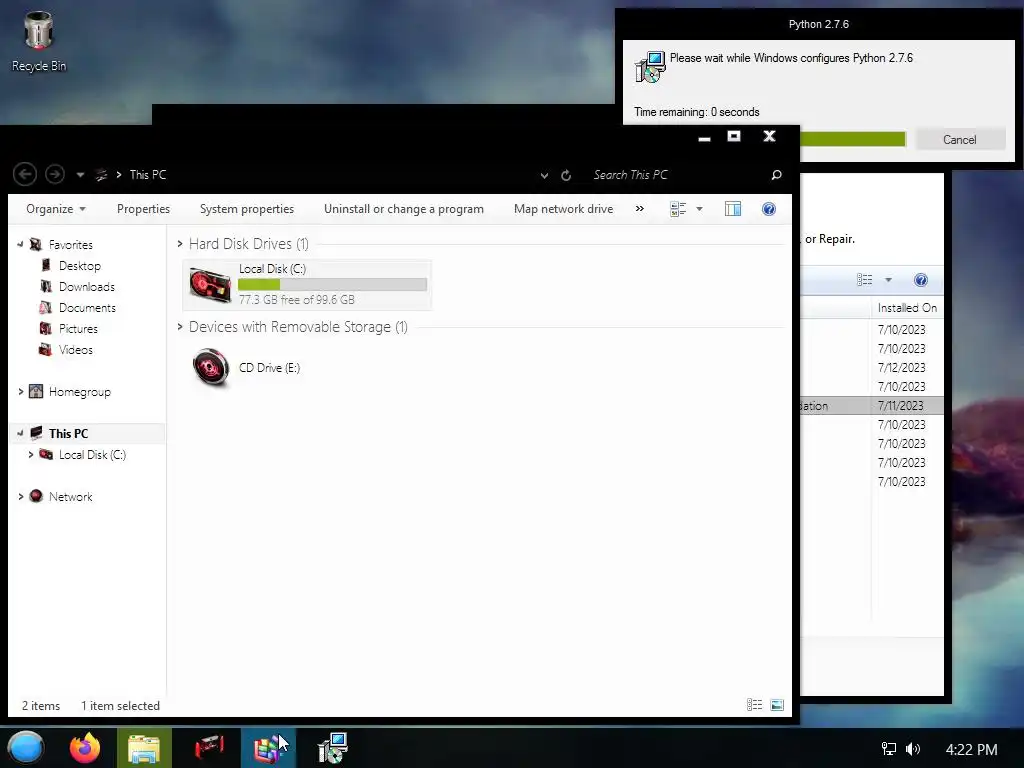Click the This PC address breadcrumb
Screen dimensions: 1024x768
tap(148, 174)
